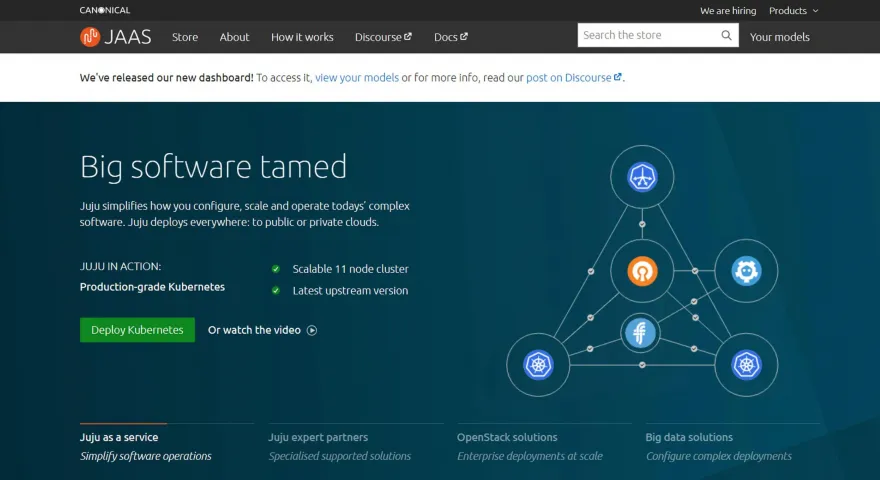Click the bottom-left Kubernetes wheel icon
This screenshot has width=880, height=480.
point(538,365)
